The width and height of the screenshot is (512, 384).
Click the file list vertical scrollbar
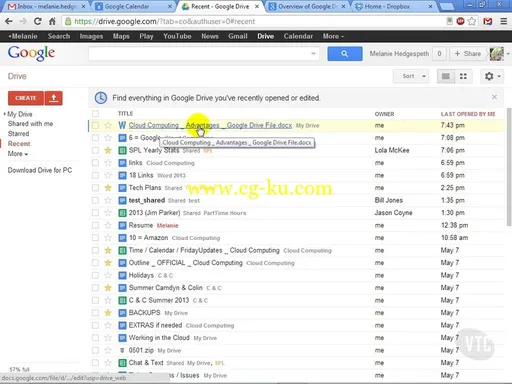click(x=509, y=167)
